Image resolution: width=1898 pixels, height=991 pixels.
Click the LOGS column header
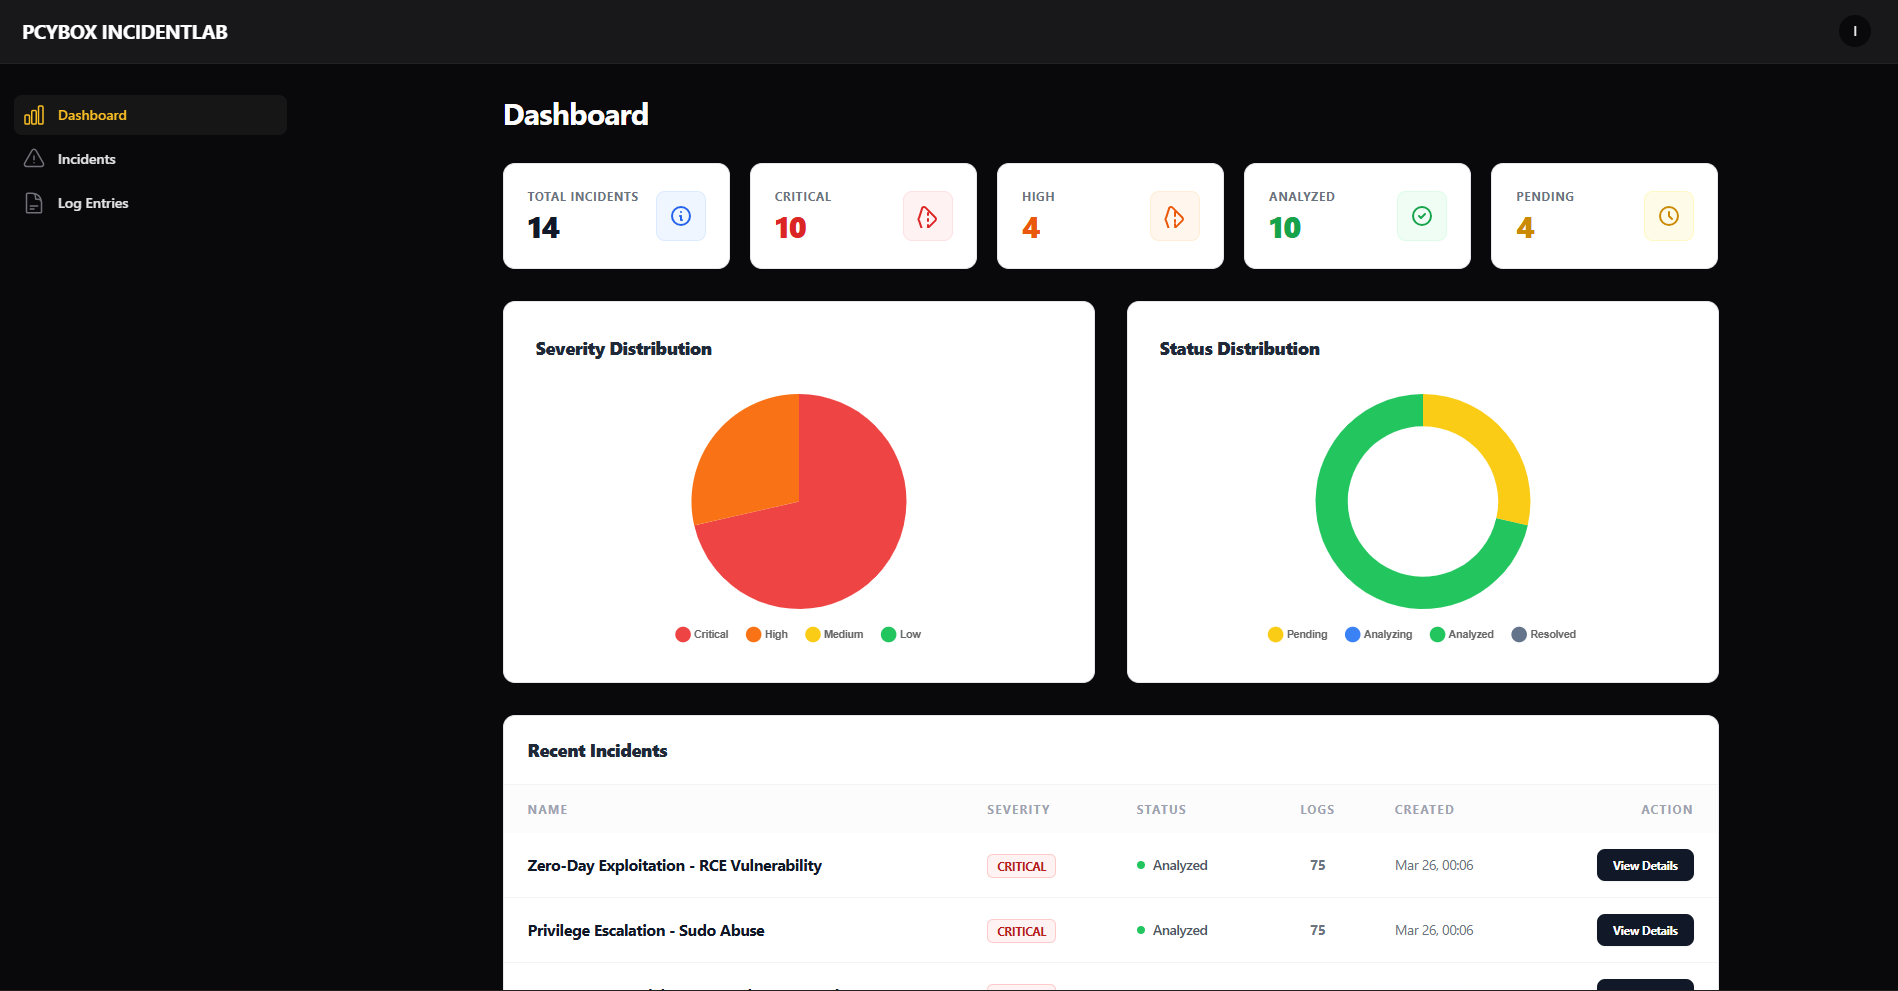tap(1317, 810)
